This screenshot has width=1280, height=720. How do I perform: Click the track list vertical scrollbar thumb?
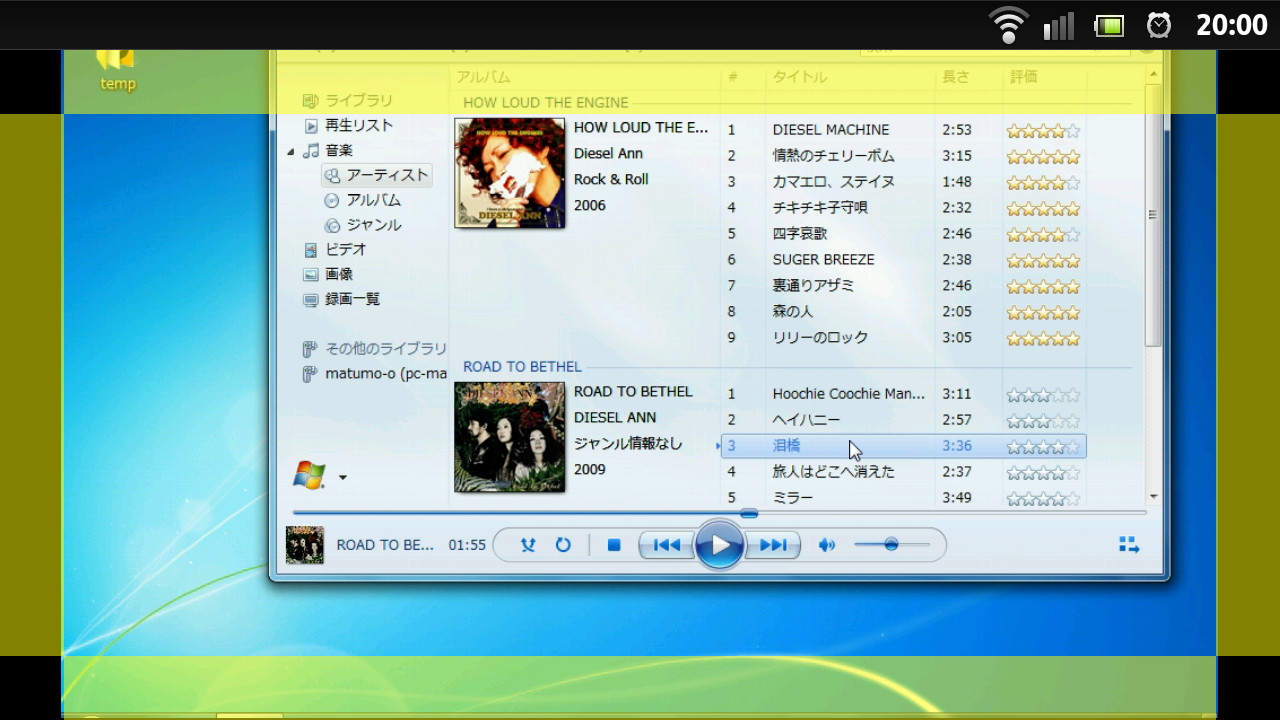click(1153, 215)
